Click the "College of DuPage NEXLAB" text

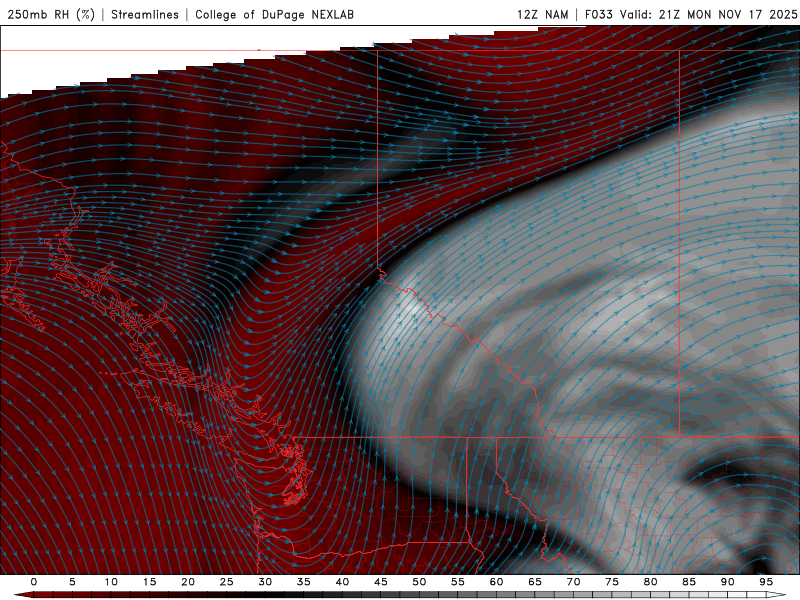274,14
